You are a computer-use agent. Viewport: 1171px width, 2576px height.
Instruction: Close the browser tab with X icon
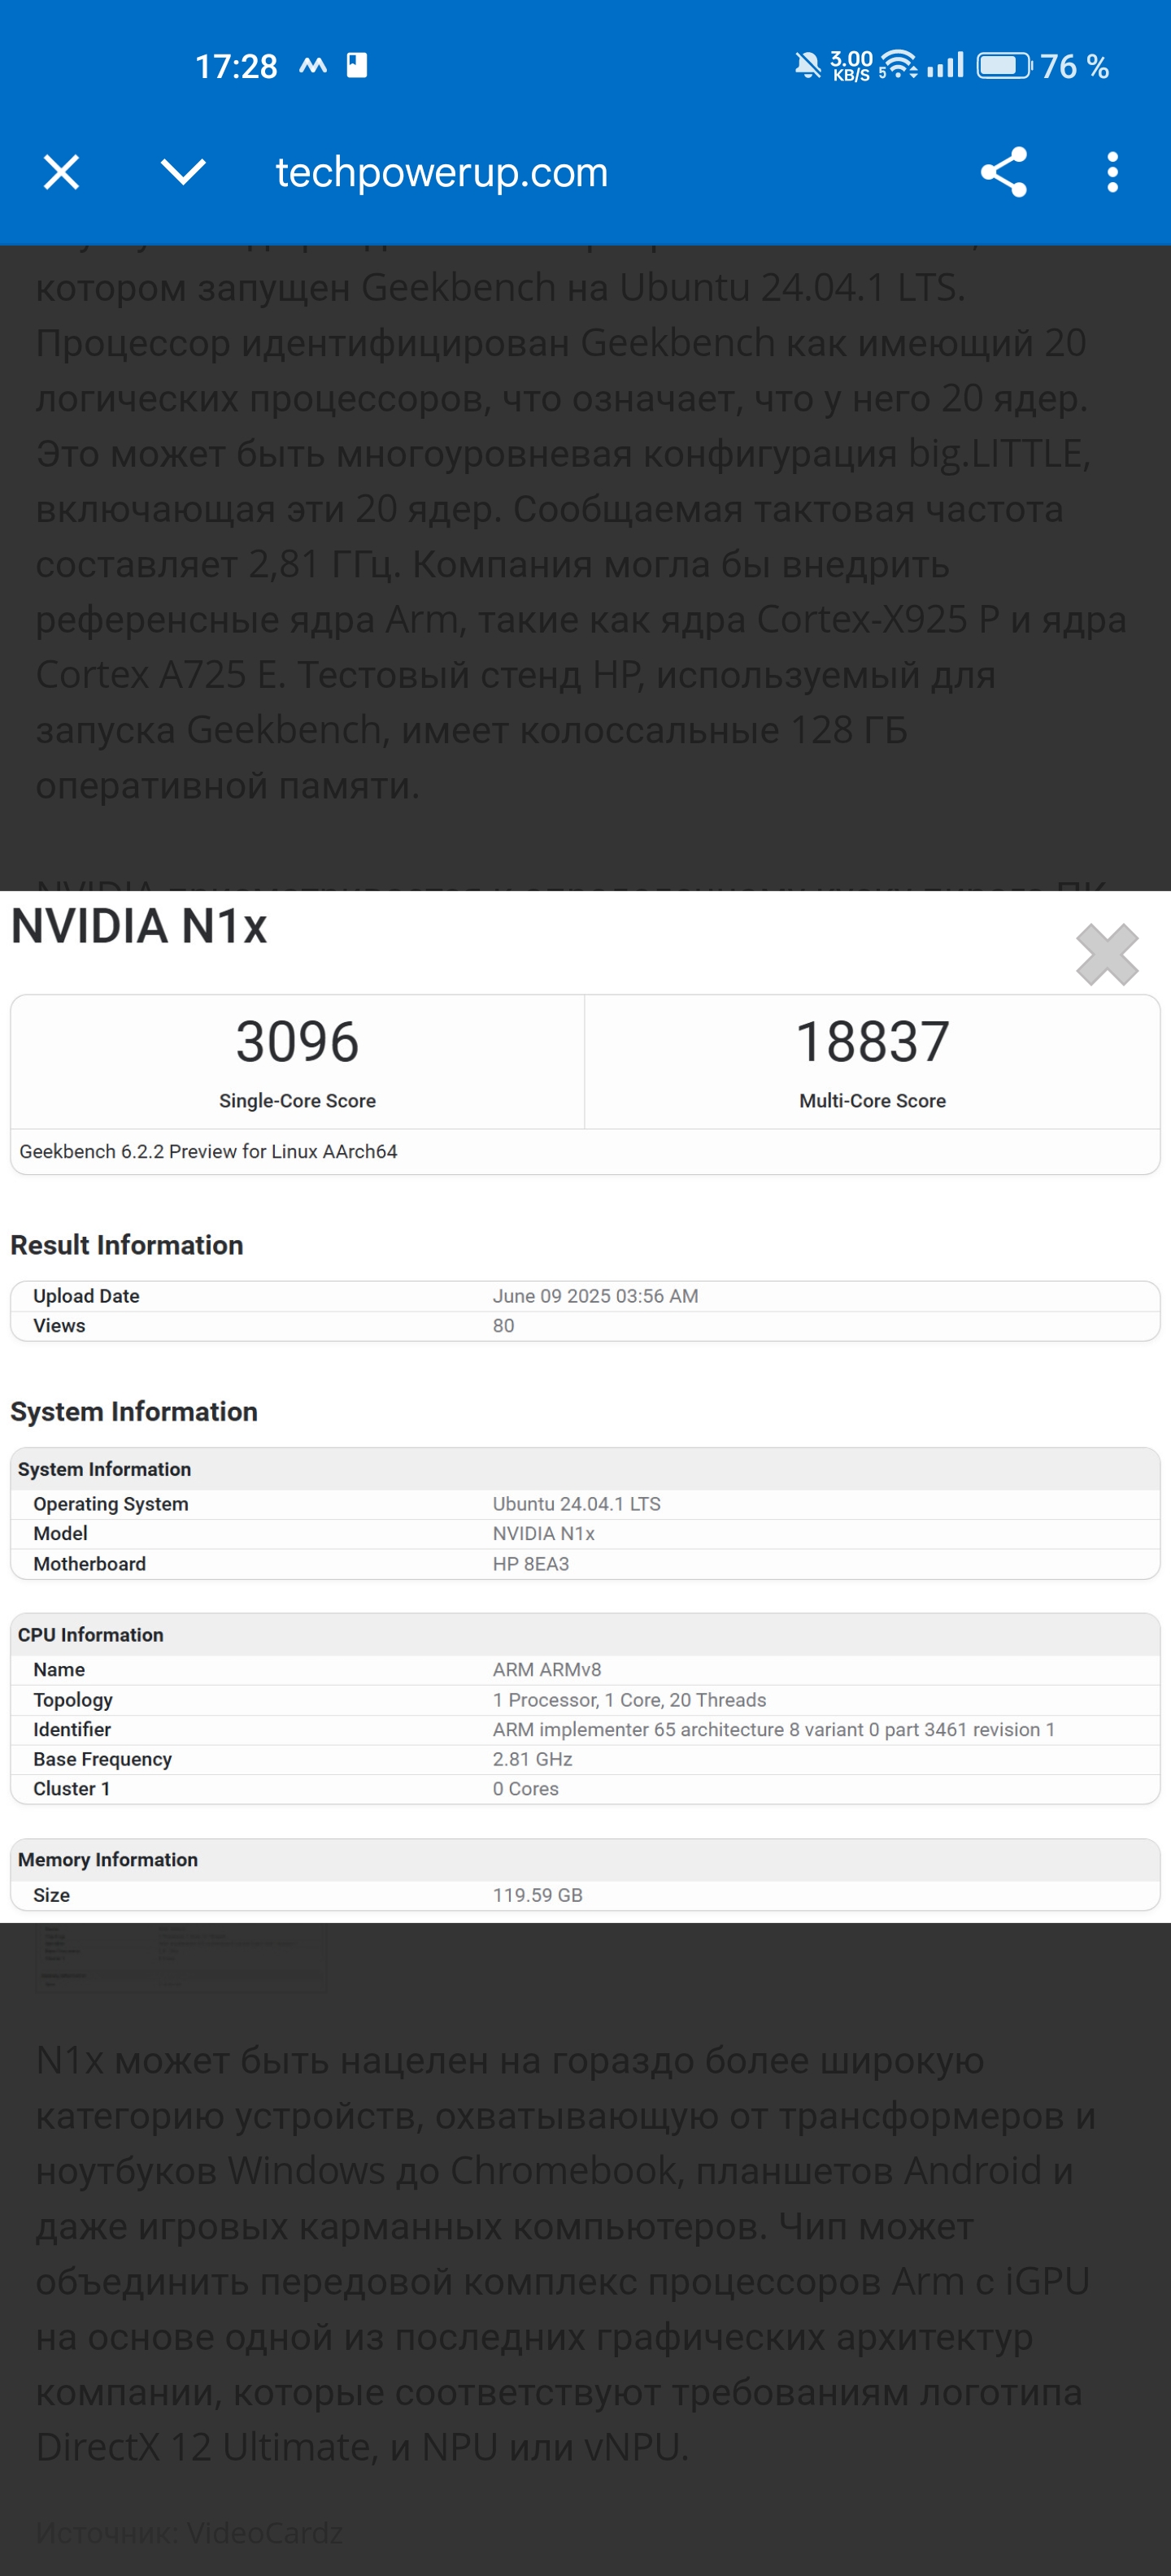click(x=61, y=172)
